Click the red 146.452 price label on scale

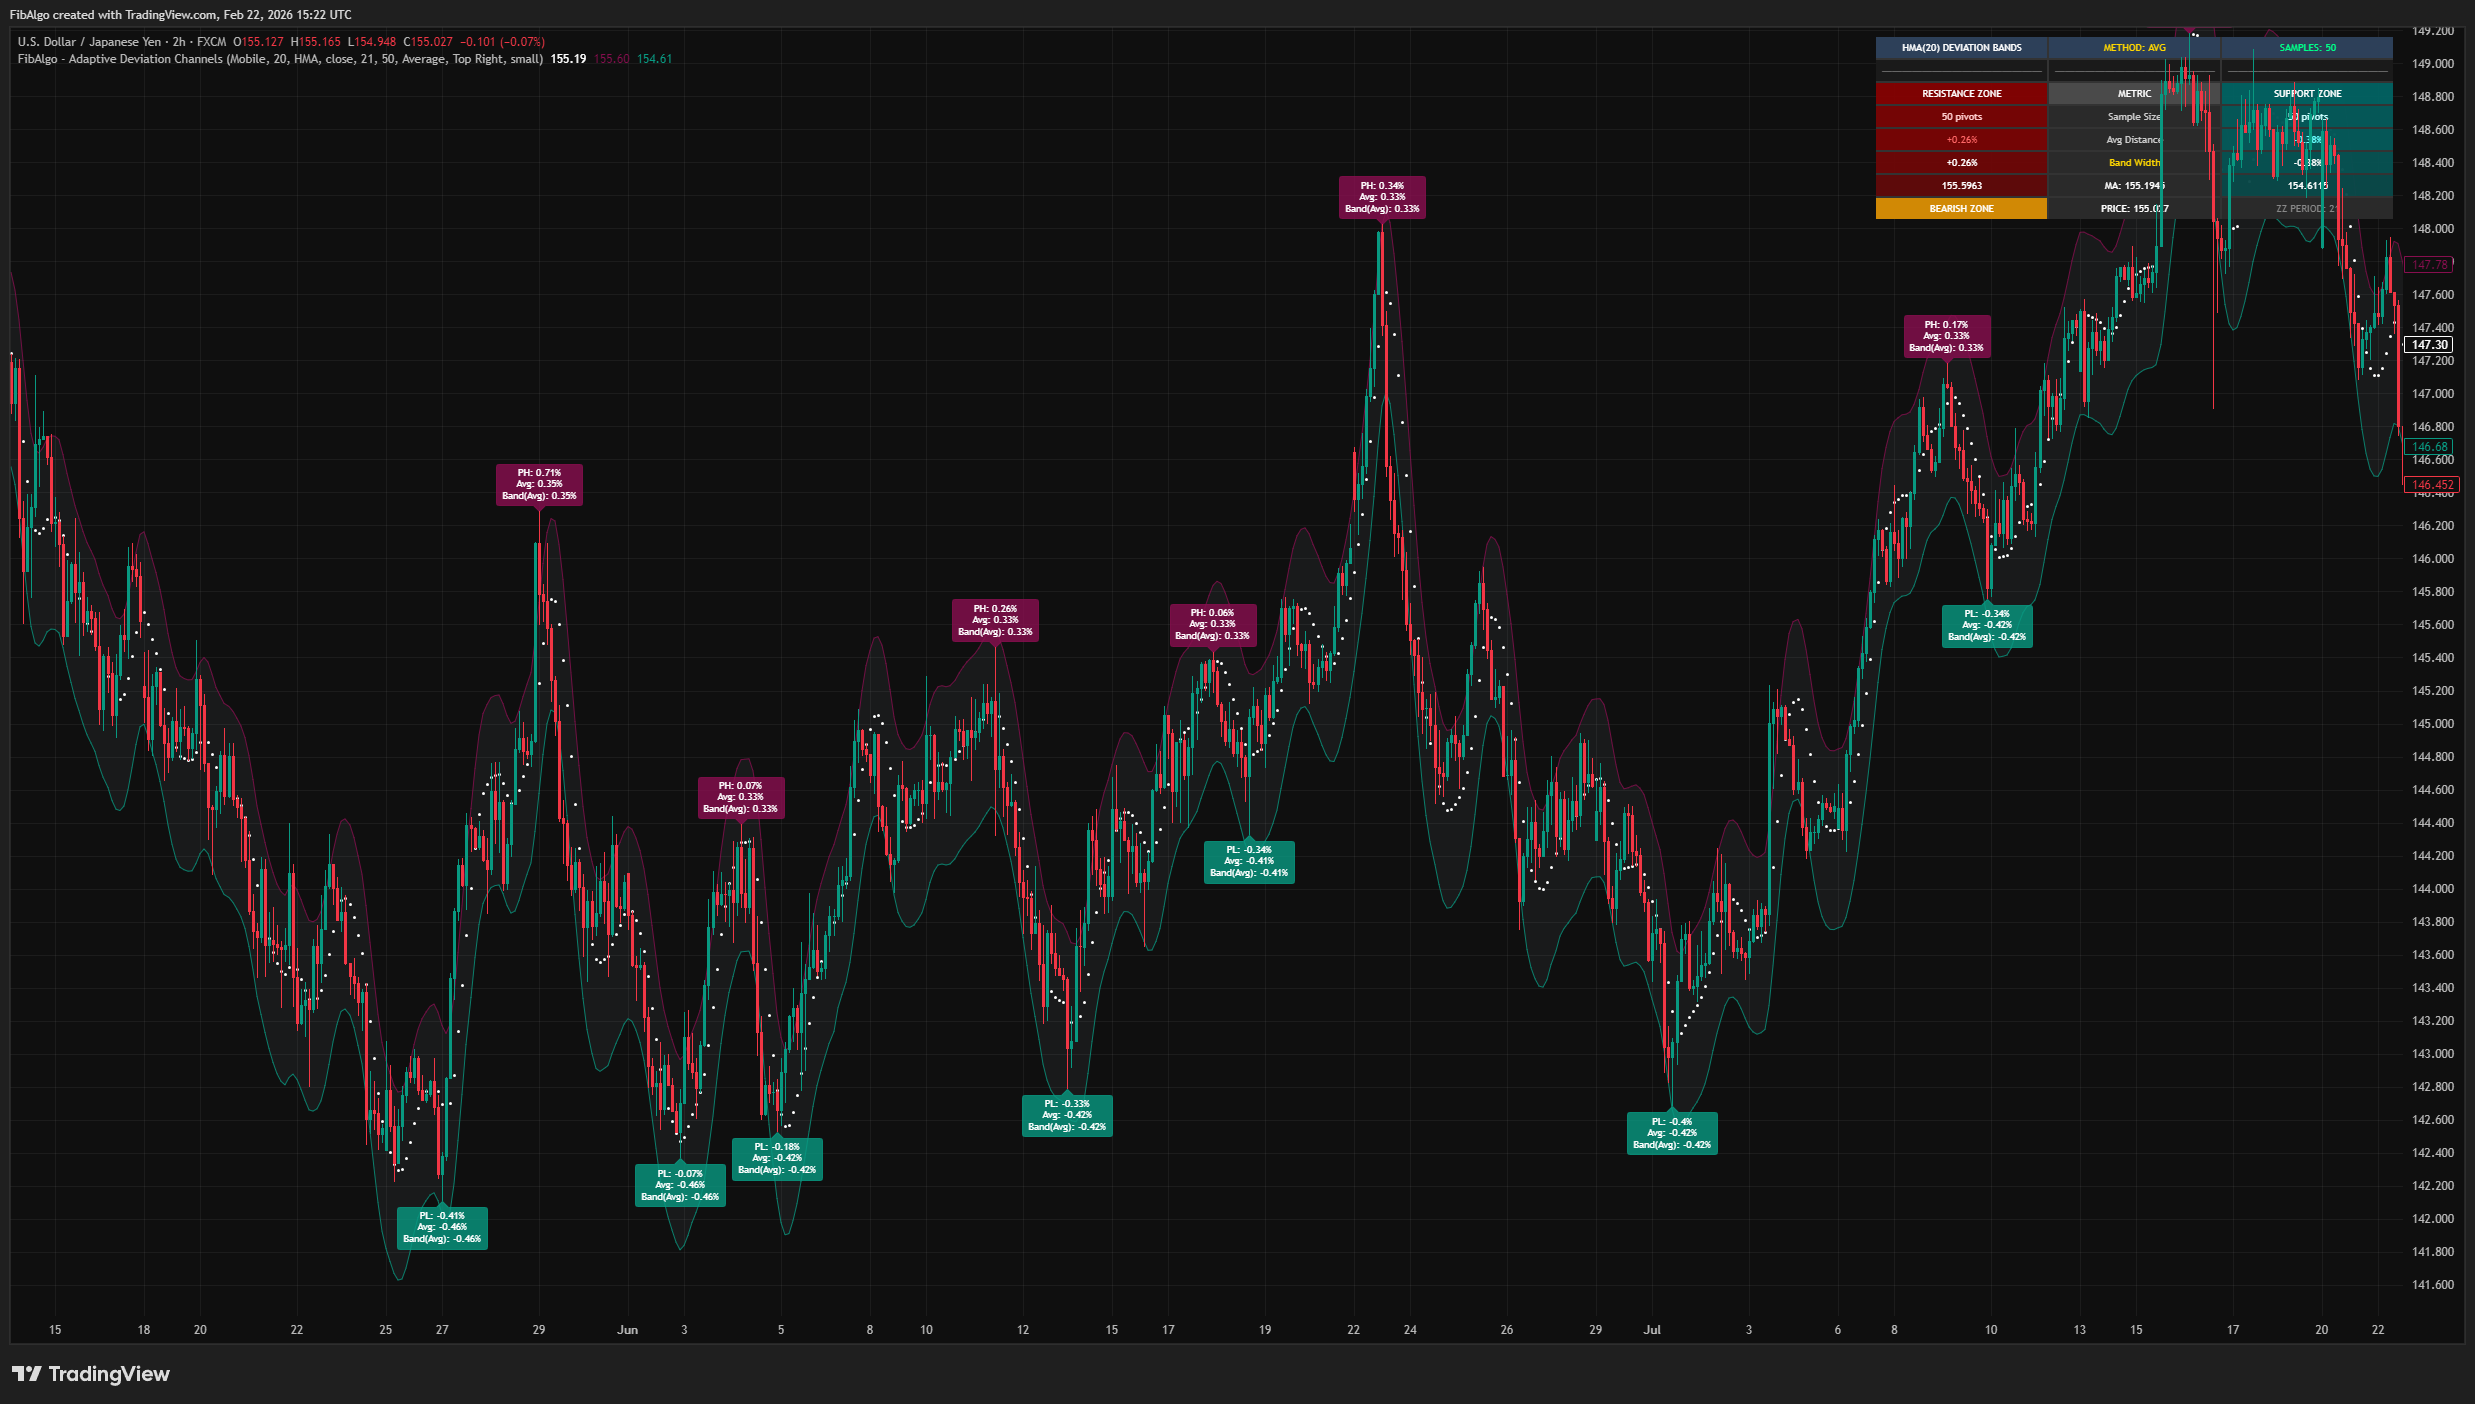[2434, 486]
